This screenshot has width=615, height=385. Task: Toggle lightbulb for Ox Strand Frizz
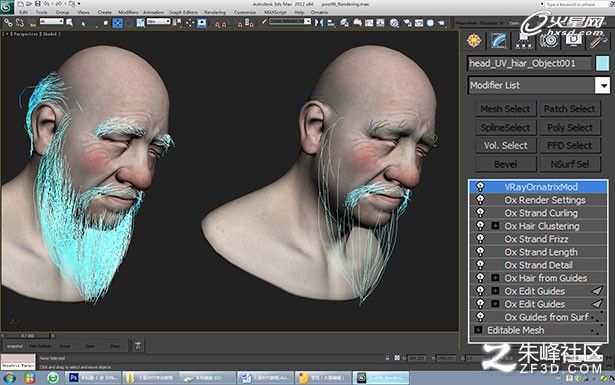pyautogui.click(x=480, y=238)
